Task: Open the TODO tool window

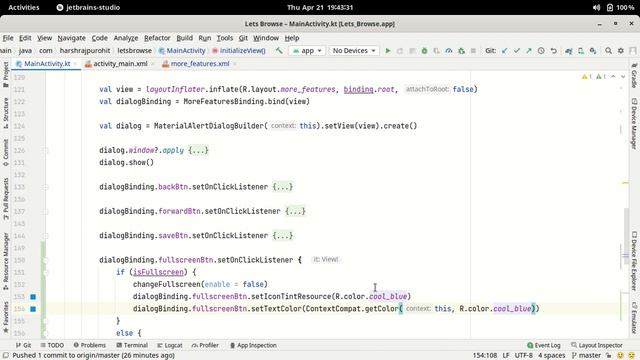Action: (x=52, y=345)
